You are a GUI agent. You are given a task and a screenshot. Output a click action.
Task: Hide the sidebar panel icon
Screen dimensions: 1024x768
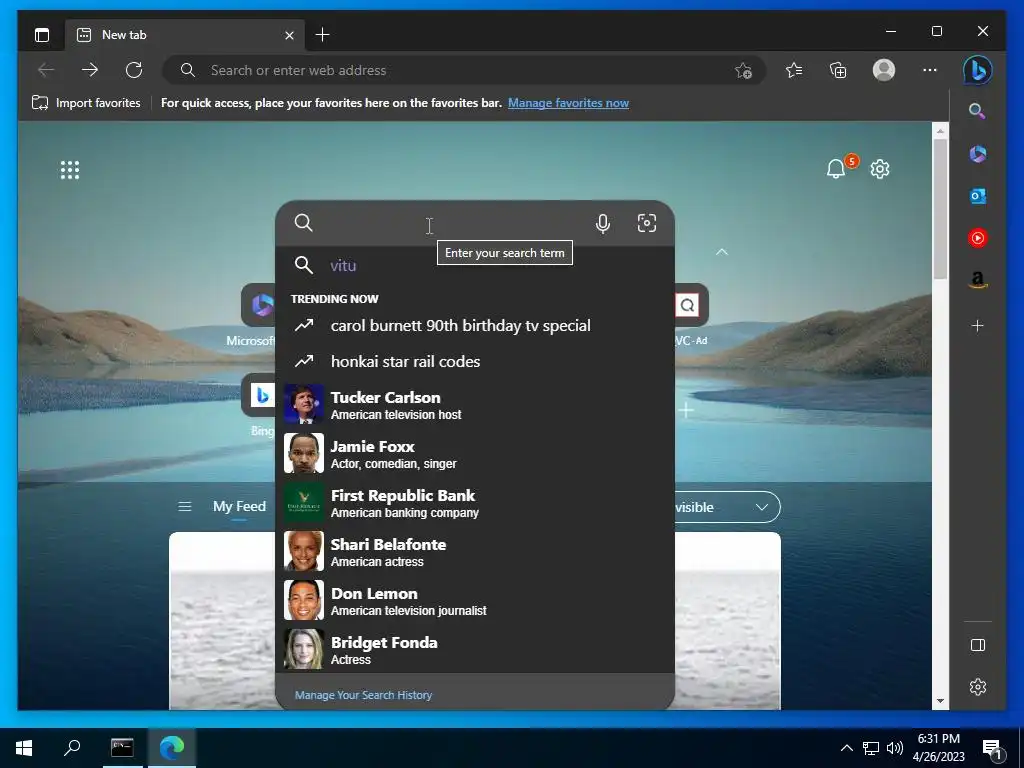click(x=978, y=645)
